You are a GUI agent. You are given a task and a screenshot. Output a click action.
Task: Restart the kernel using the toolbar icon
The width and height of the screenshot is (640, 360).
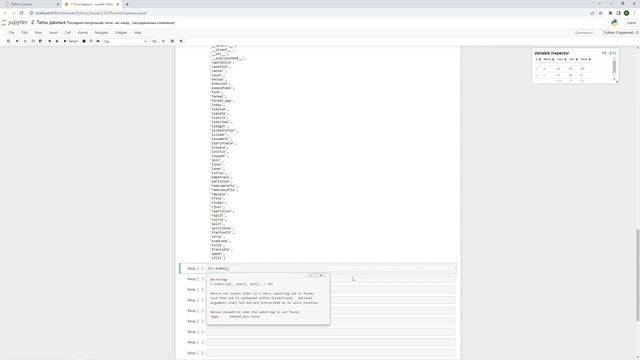tap(91, 41)
